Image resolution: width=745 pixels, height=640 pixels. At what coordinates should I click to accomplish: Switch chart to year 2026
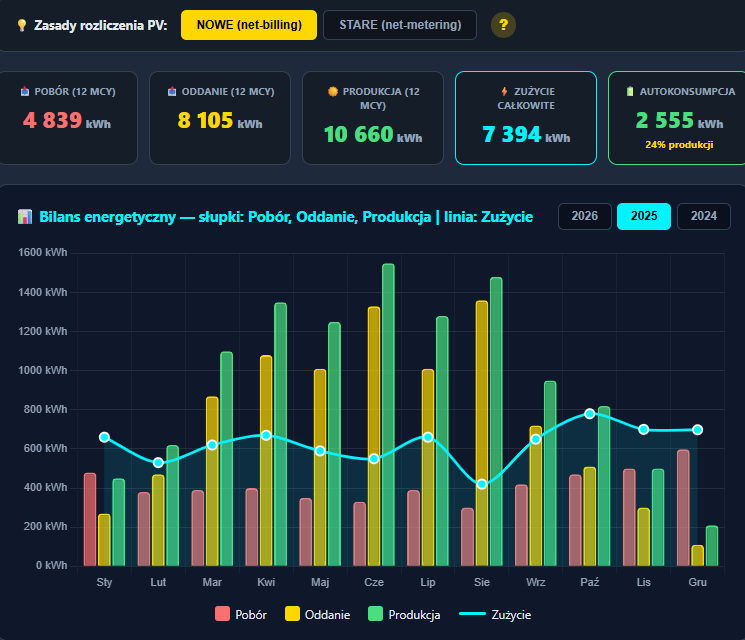coord(584,216)
